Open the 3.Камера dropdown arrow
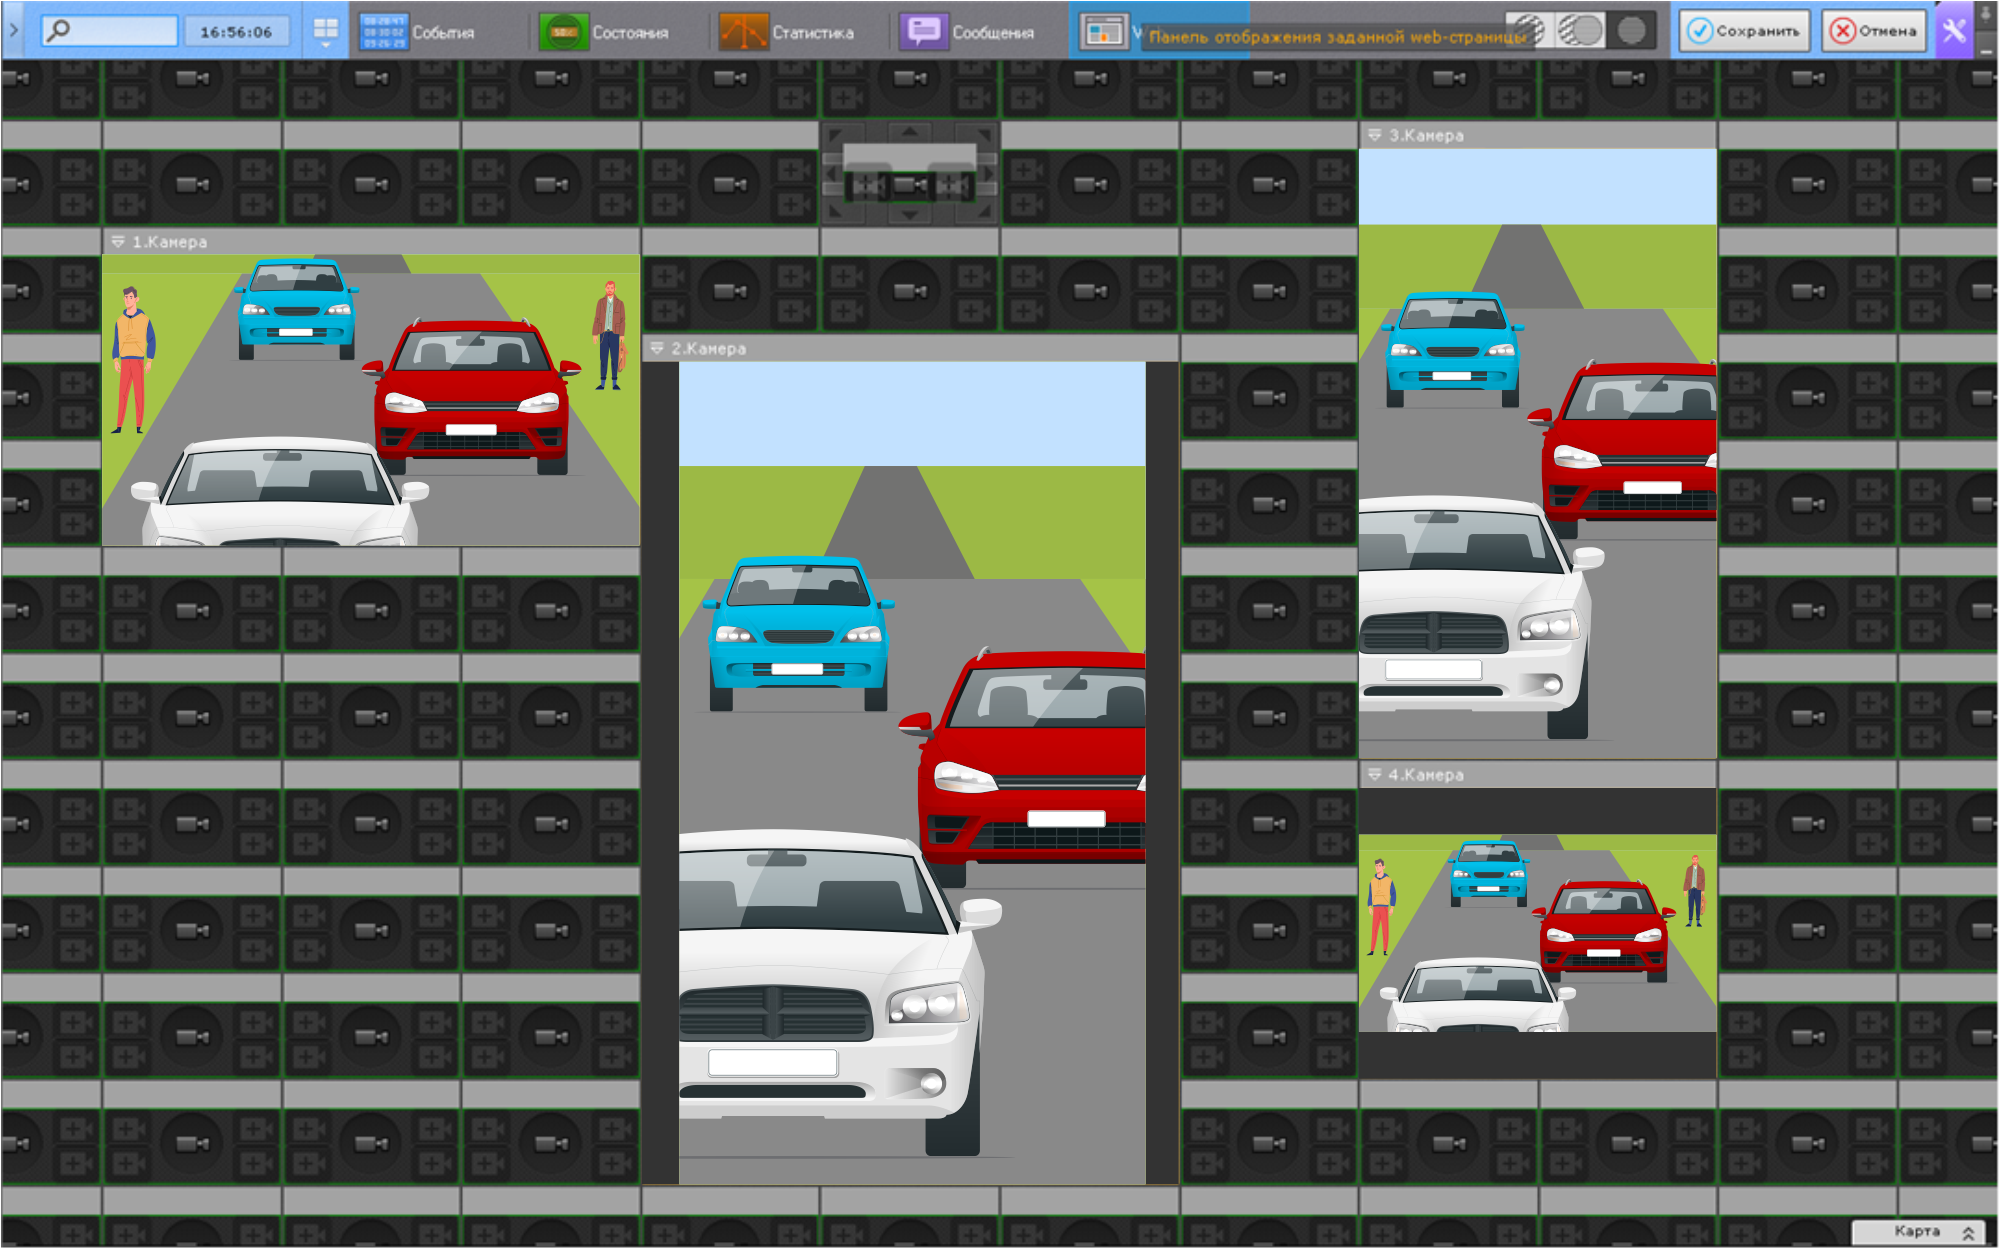 point(1374,135)
